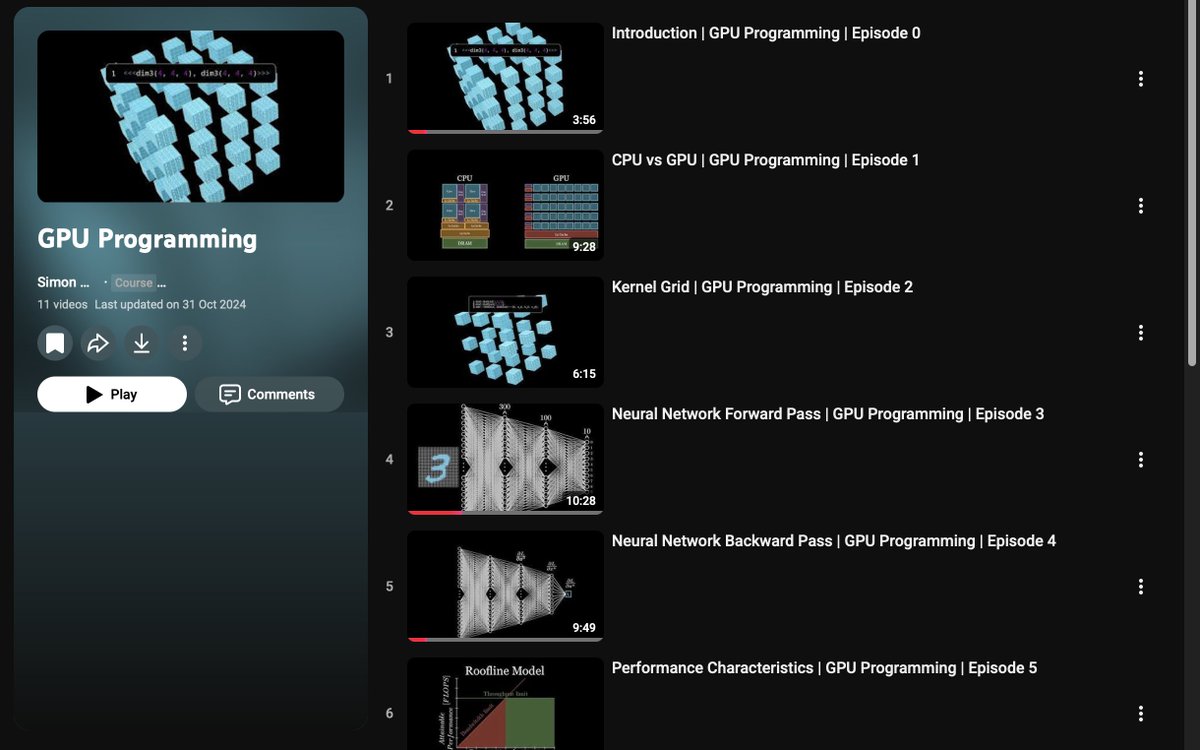
Task: Play the Kernel Grid video thumbnail
Action: (x=504, y=332)
